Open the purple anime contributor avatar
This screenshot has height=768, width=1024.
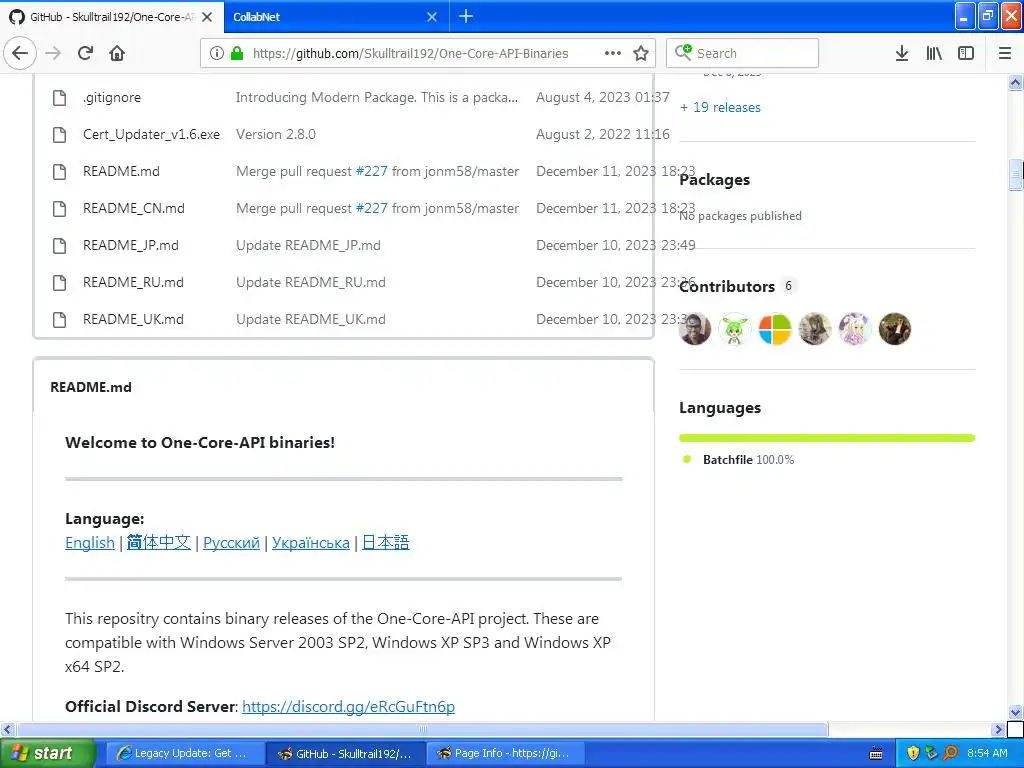click(855, 328)
